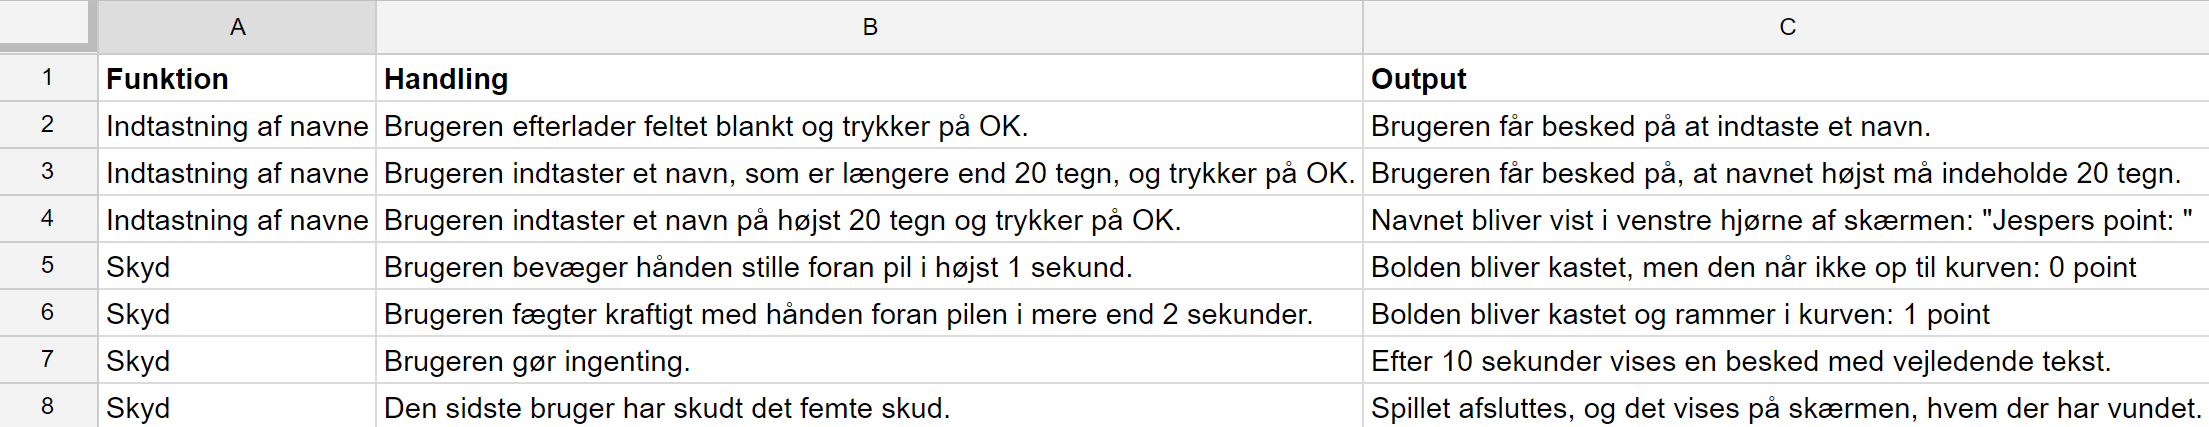2209x427 pixels.
Task: Click the row 5 header
Action: (x=47, y=266)
